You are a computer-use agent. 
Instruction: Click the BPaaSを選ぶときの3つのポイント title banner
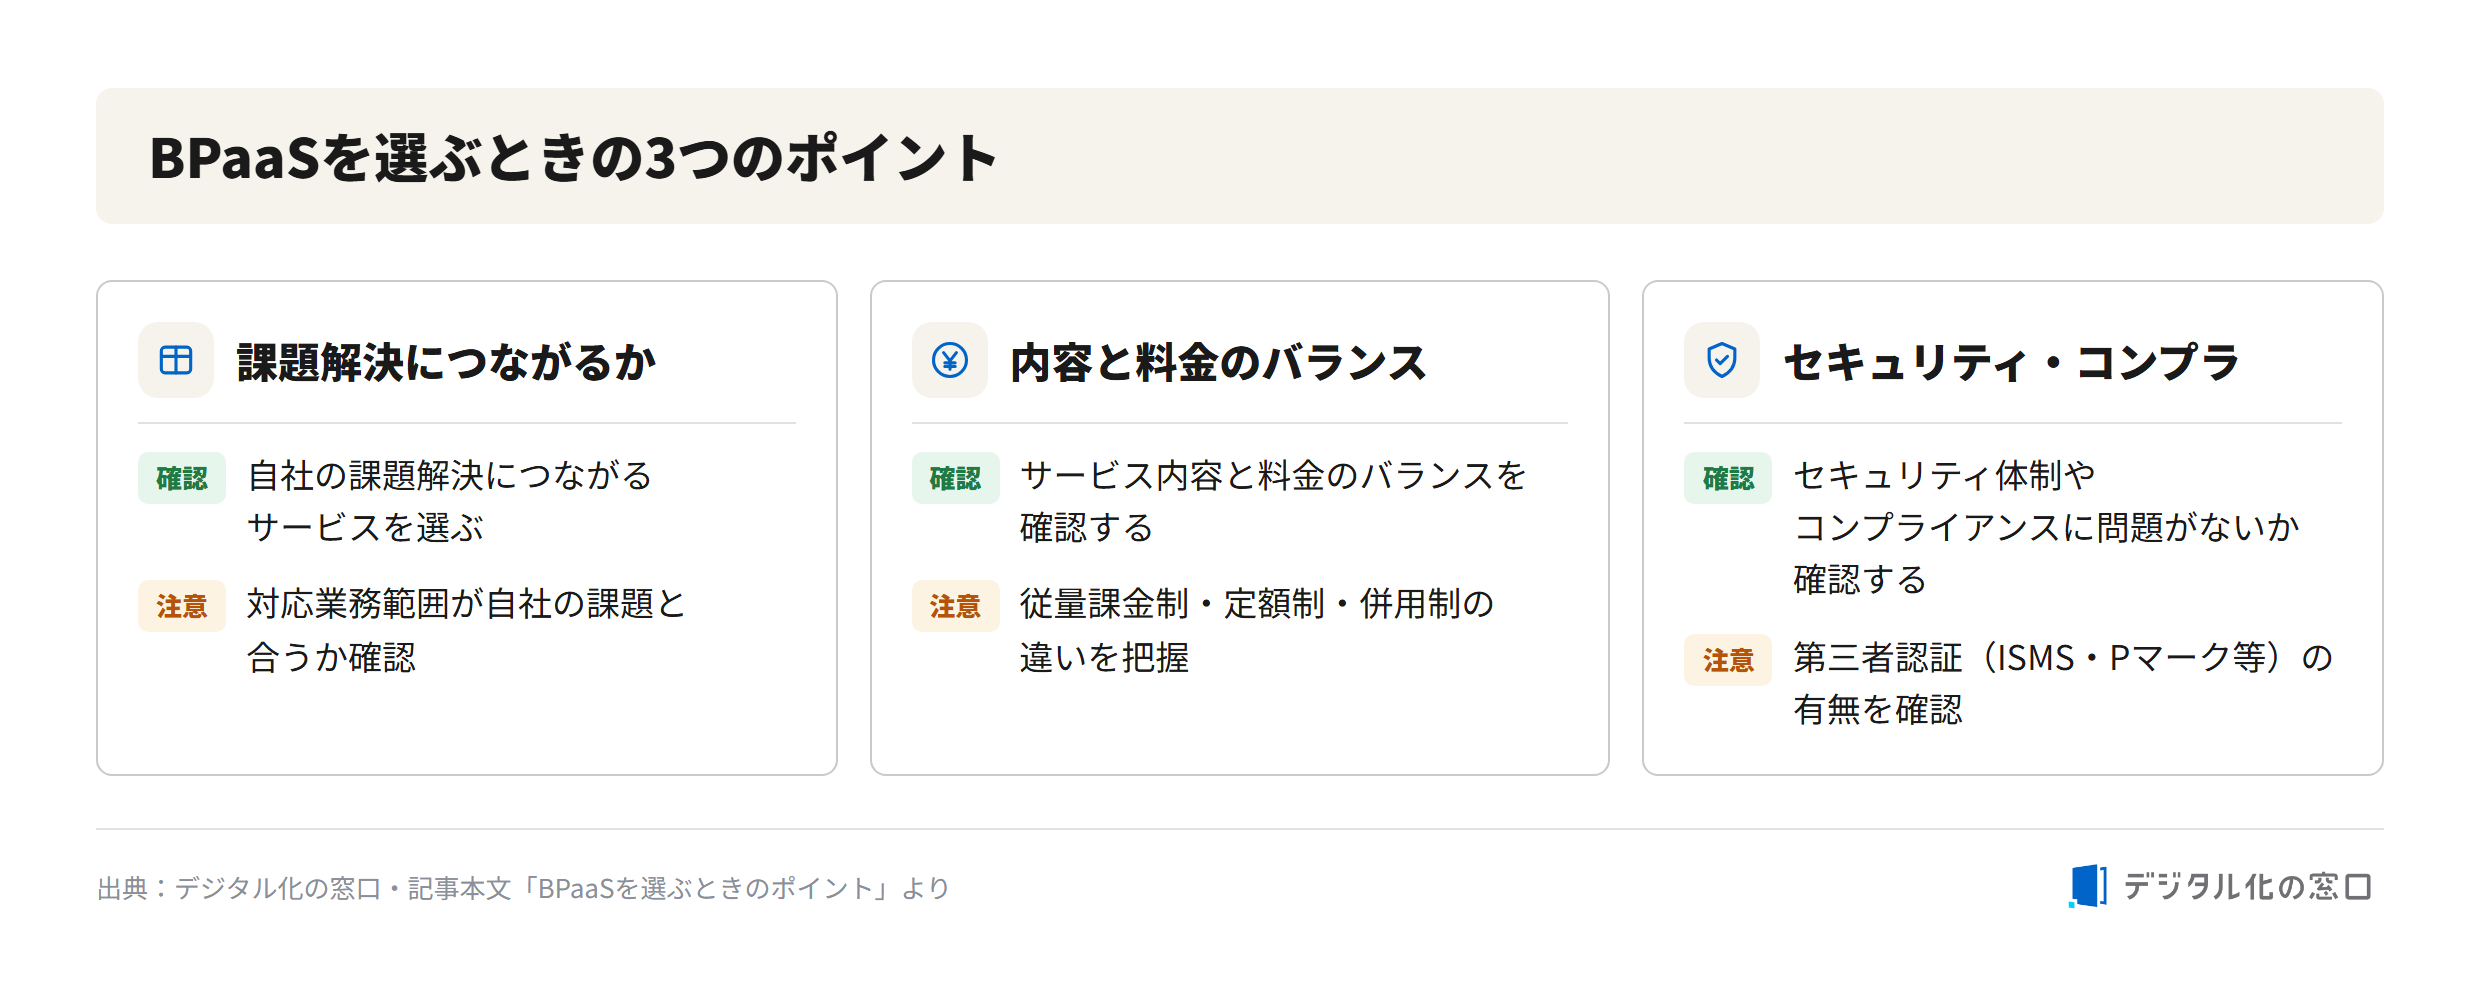click(1240, 156)
